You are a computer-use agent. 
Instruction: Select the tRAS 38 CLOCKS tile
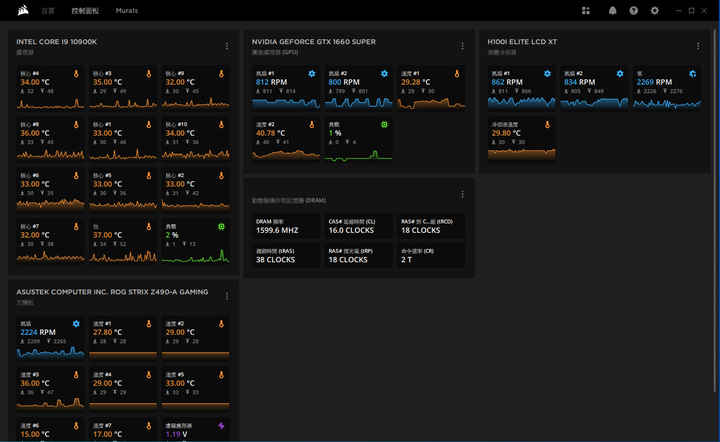point(286,255)
